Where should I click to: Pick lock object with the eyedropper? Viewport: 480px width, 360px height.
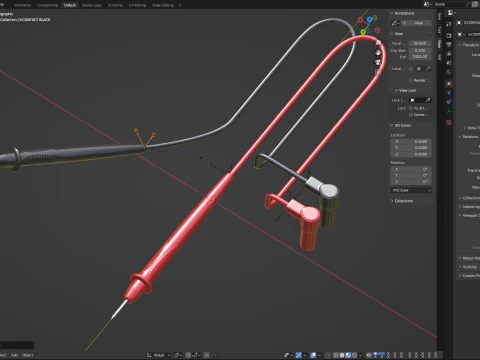click(428, 100)
